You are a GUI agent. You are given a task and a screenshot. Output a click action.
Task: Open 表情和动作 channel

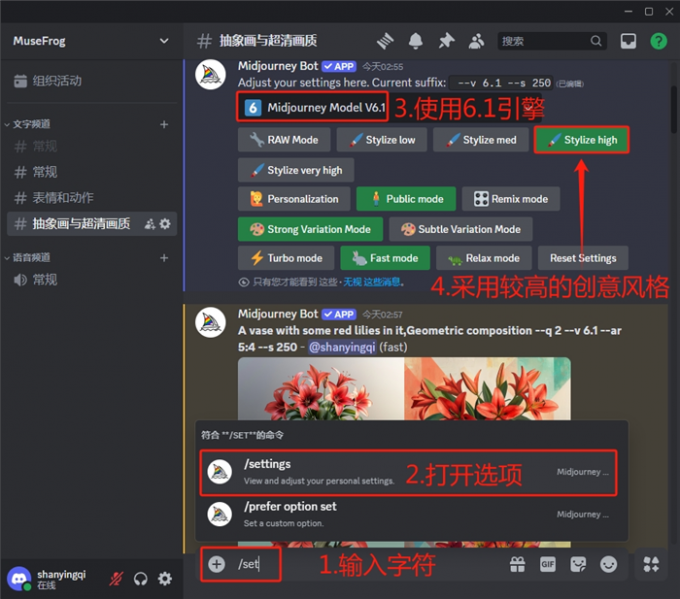[92, 198]
